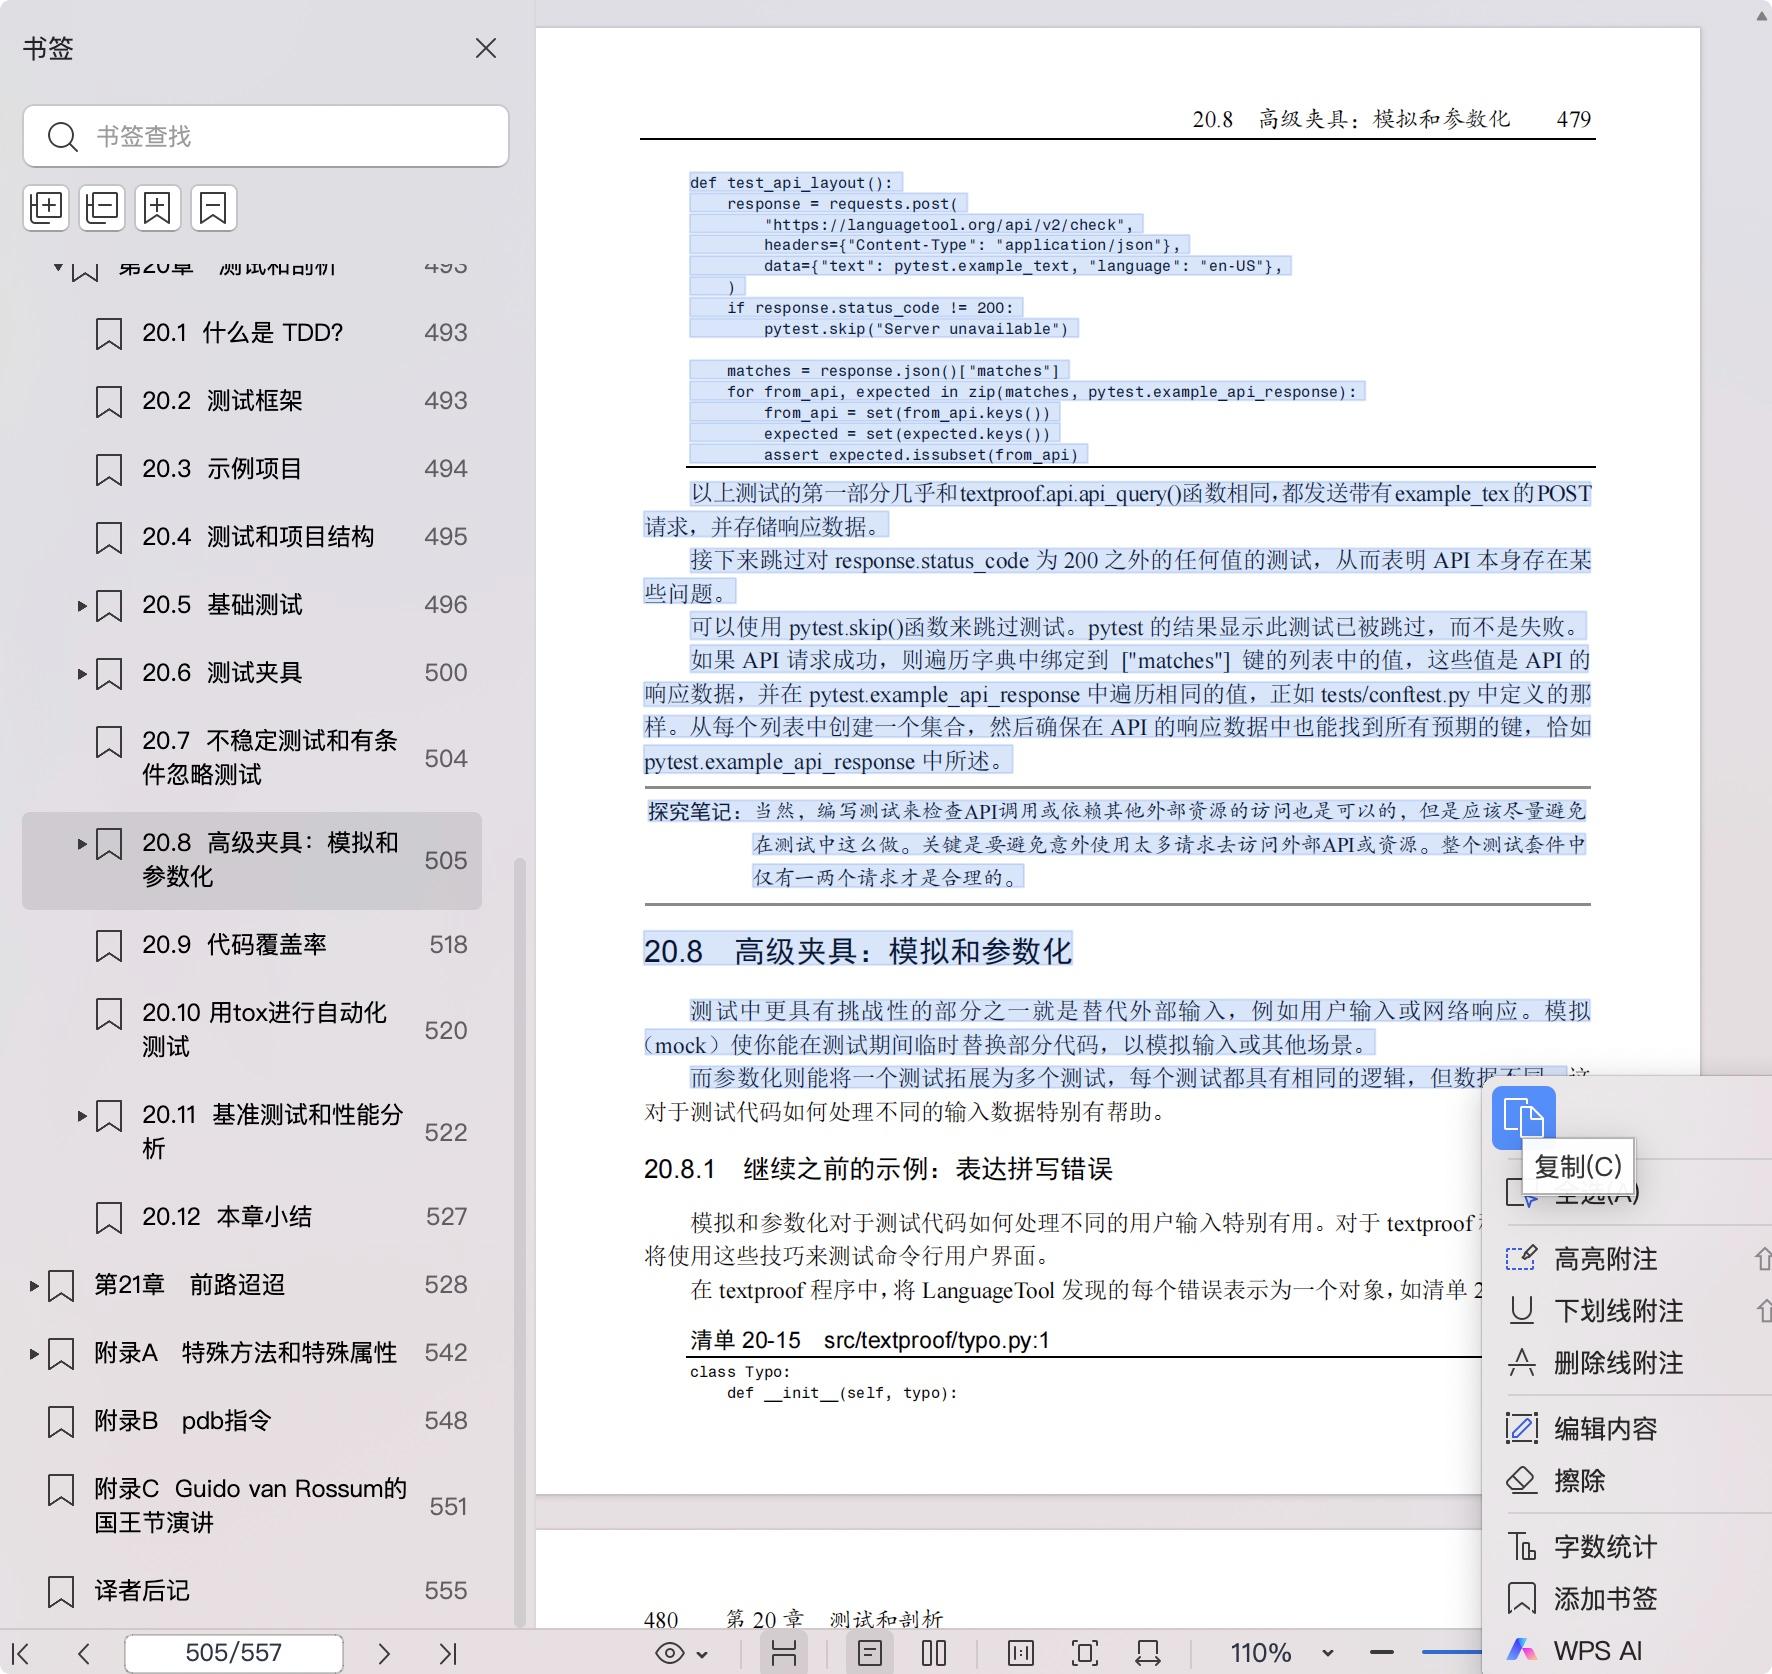Click WPS AI in the context menu
The image size is (1772, 1674).
pyautogui.click(x=1597, y=1651)
